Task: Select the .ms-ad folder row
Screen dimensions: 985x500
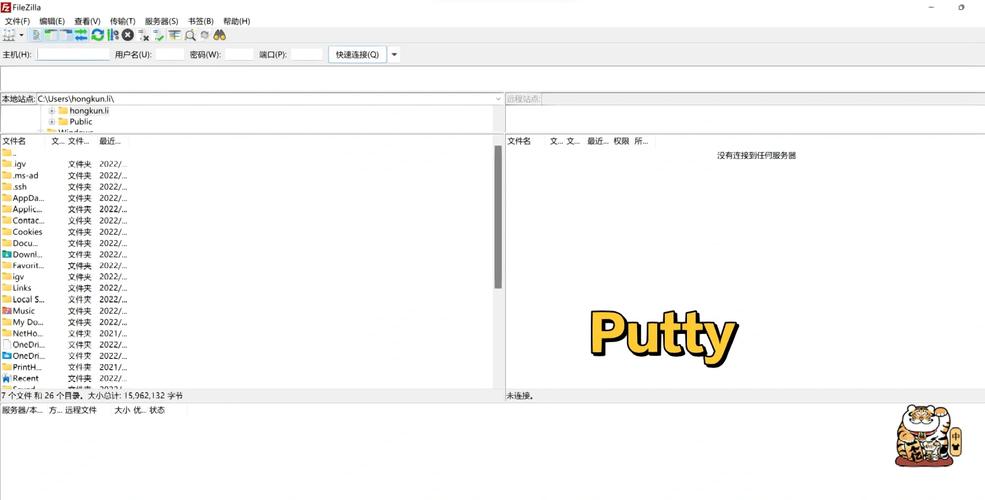Action: pyautogui.click(x=65, y=175)
